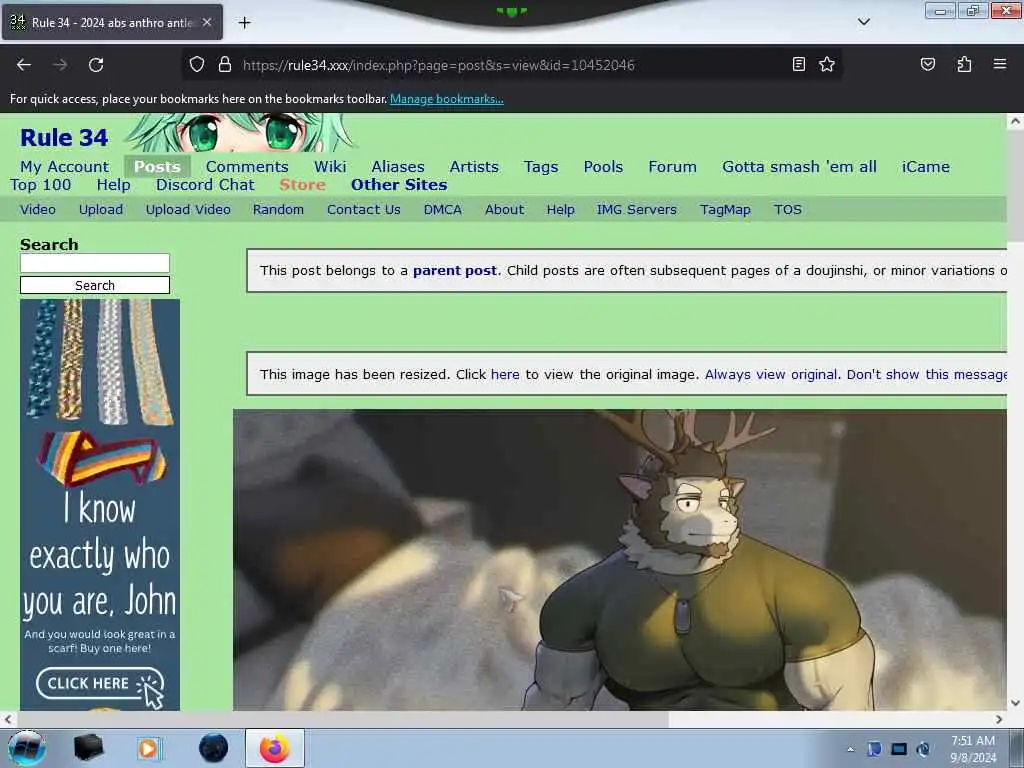Go to the Pools menu item
Image resolution: width=1024 pixels, height=768 pixels.
(x=603, y=167)
